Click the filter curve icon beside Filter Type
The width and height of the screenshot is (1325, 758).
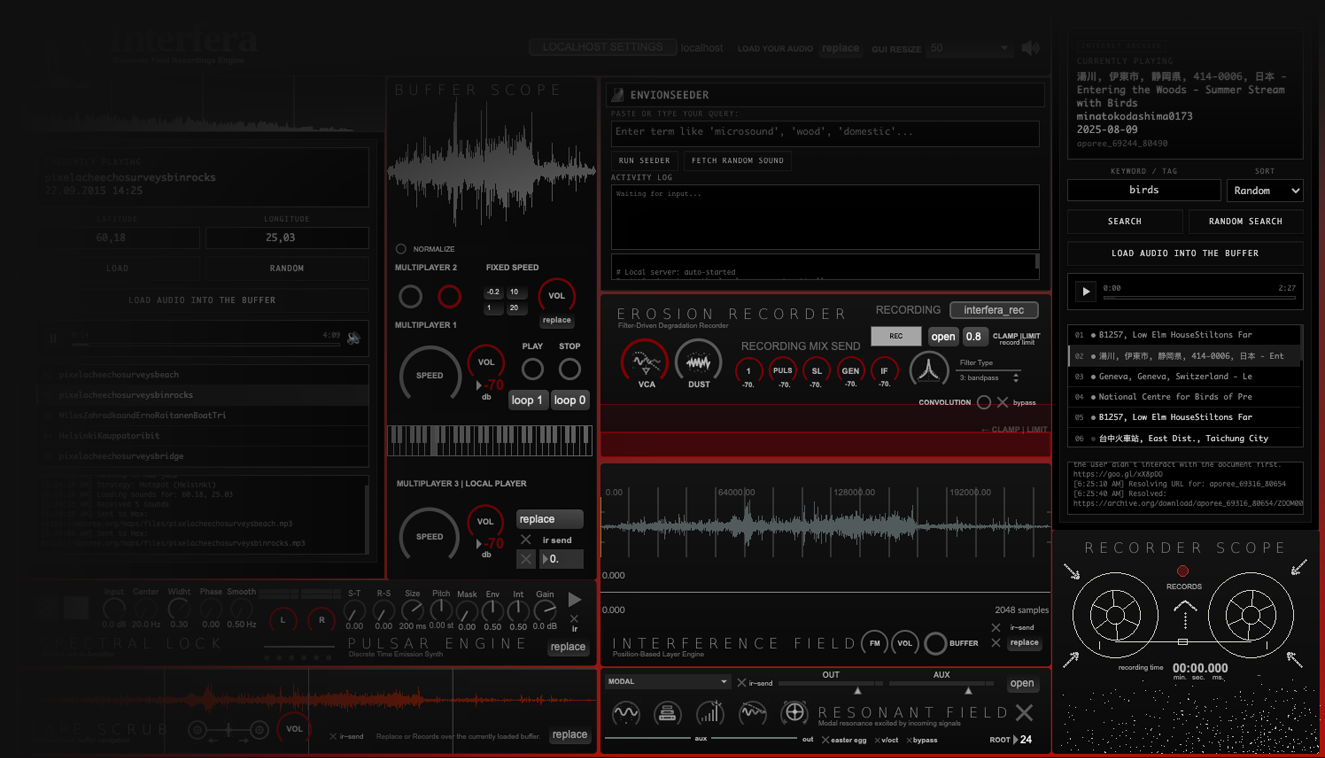tap(929, 370)
